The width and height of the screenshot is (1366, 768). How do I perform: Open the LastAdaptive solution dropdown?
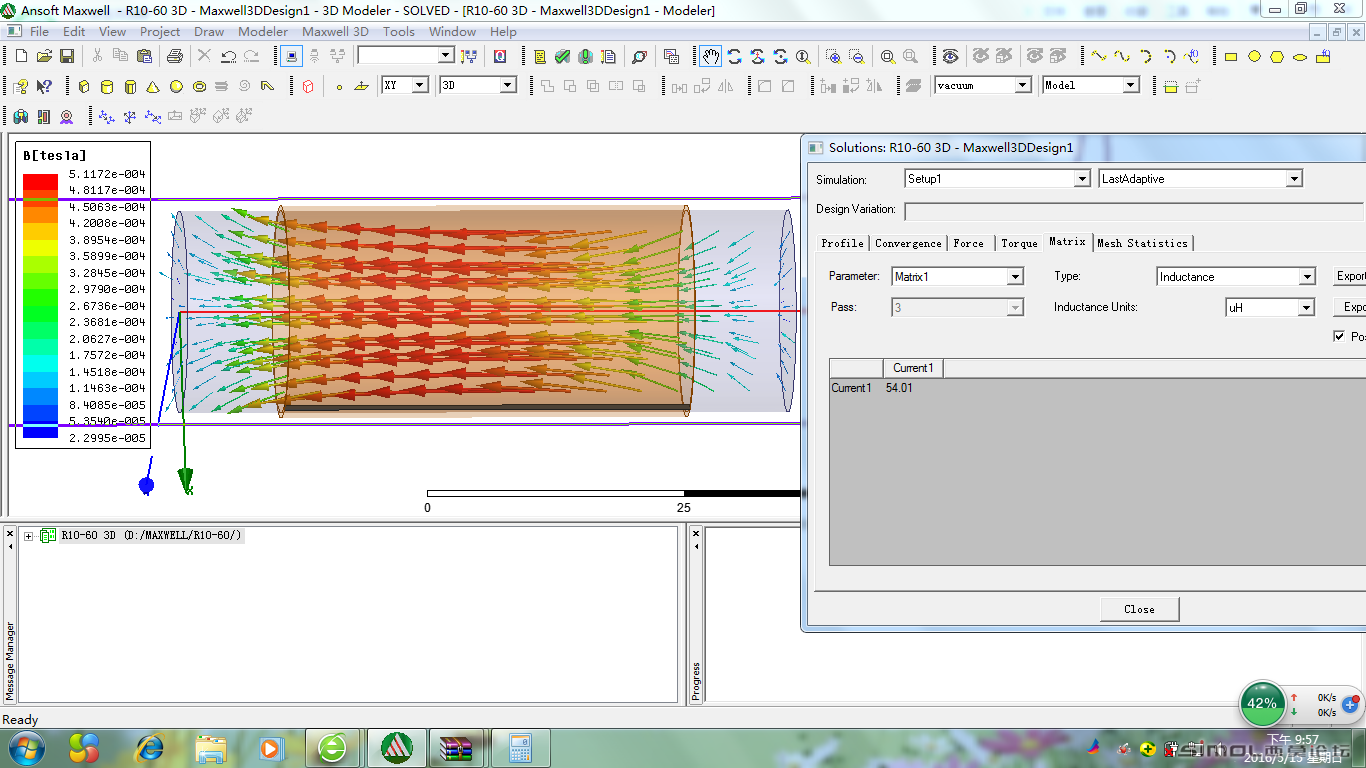click(1294, 179)
